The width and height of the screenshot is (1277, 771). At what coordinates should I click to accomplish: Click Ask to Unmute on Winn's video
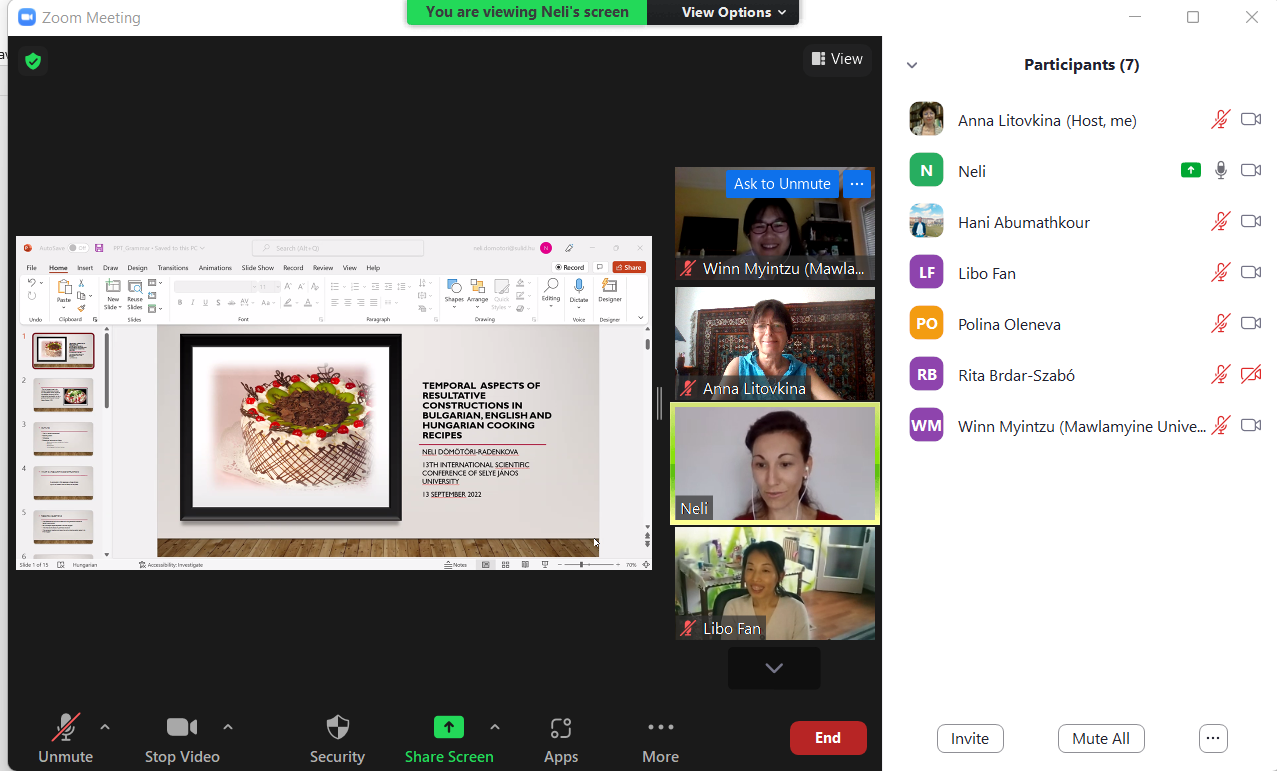point(782,184)
